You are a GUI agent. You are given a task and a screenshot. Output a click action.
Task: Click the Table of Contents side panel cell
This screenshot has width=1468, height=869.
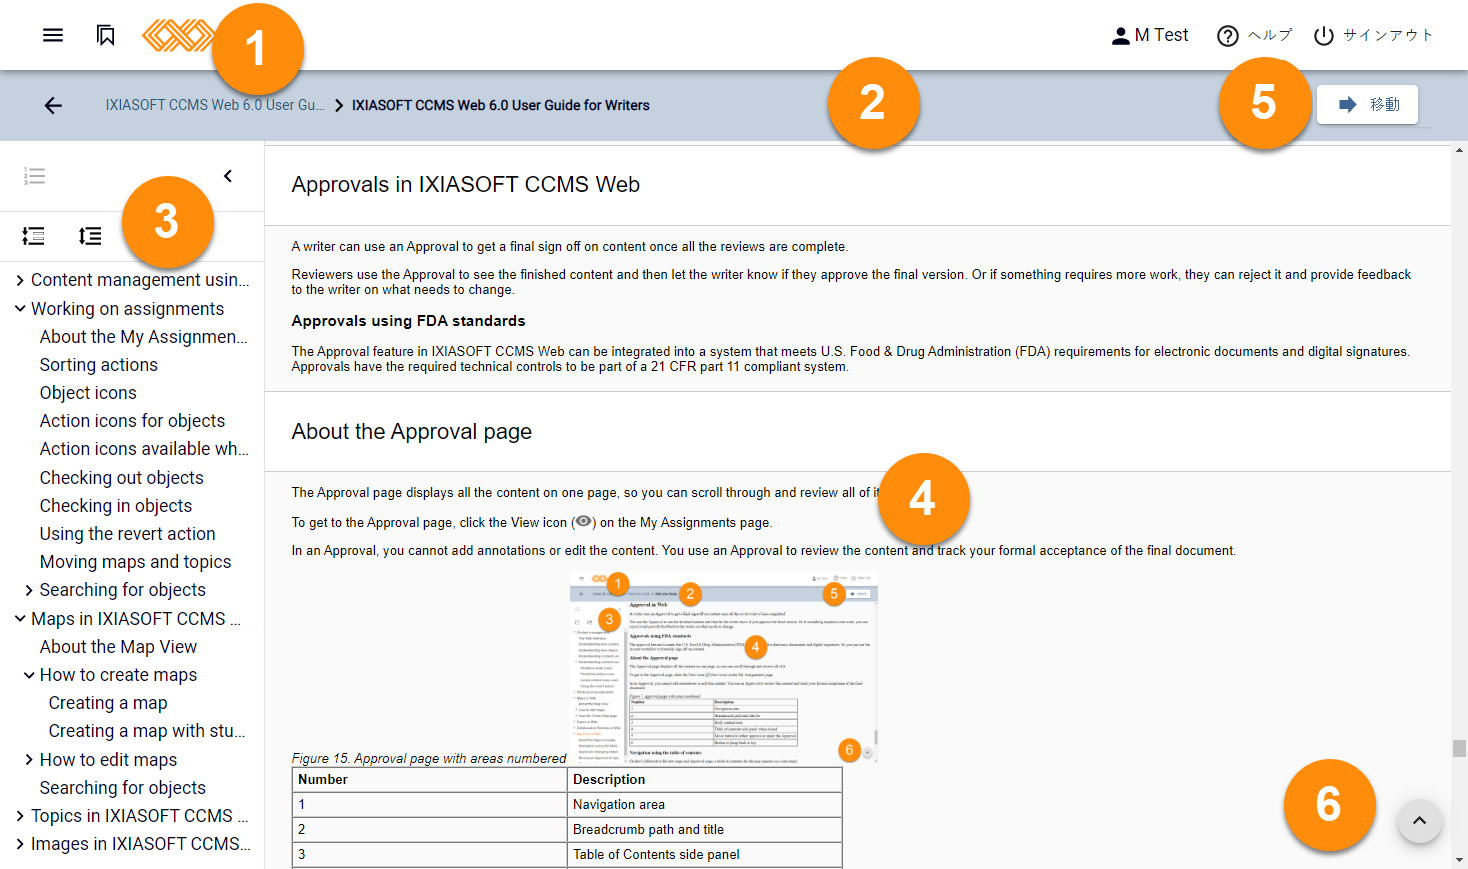(705, 854)
